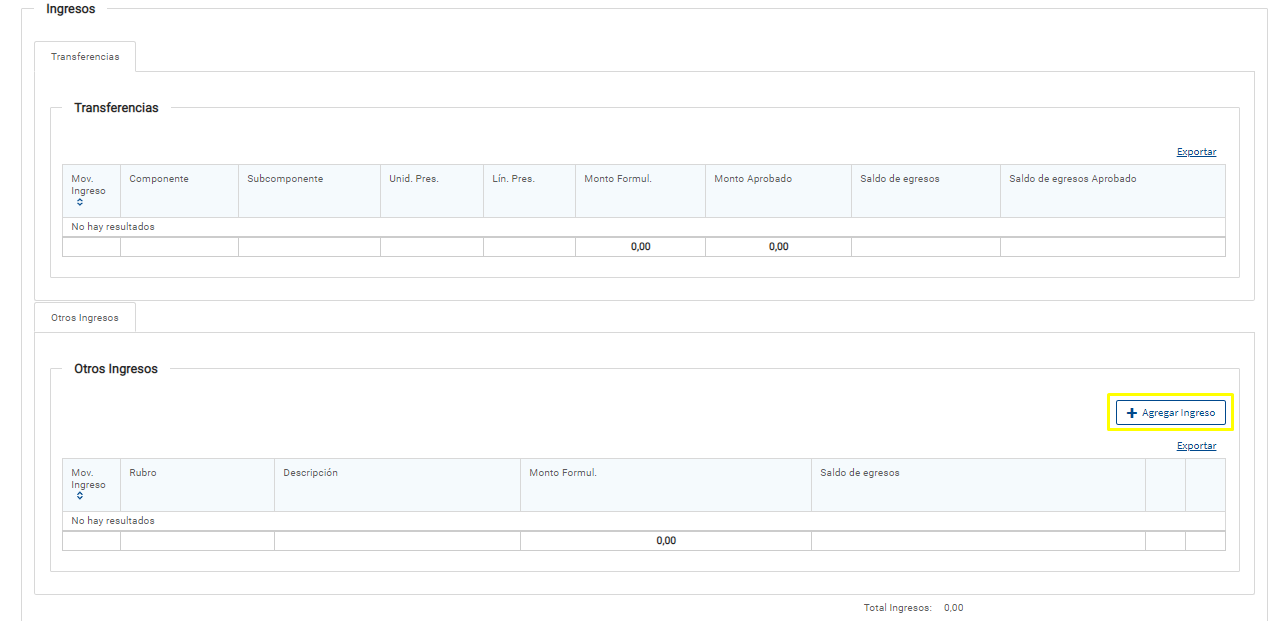Click the Descripción column header
The height and width of the screenshot is (621, 1277).
pyautogui.click(x=310, y=473)
